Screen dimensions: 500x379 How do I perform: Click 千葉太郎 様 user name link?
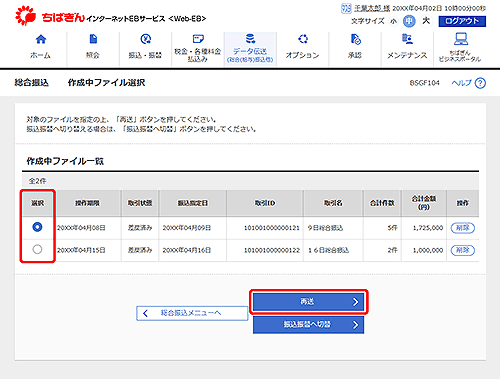372,8
